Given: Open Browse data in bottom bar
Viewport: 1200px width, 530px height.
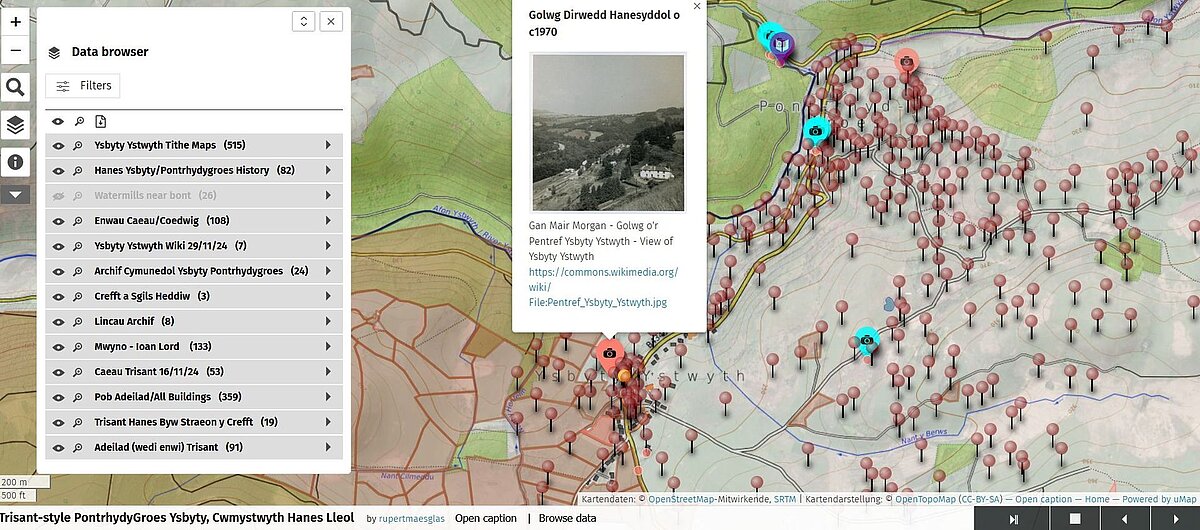Looking at the screenshot, I should pos(567,518).
